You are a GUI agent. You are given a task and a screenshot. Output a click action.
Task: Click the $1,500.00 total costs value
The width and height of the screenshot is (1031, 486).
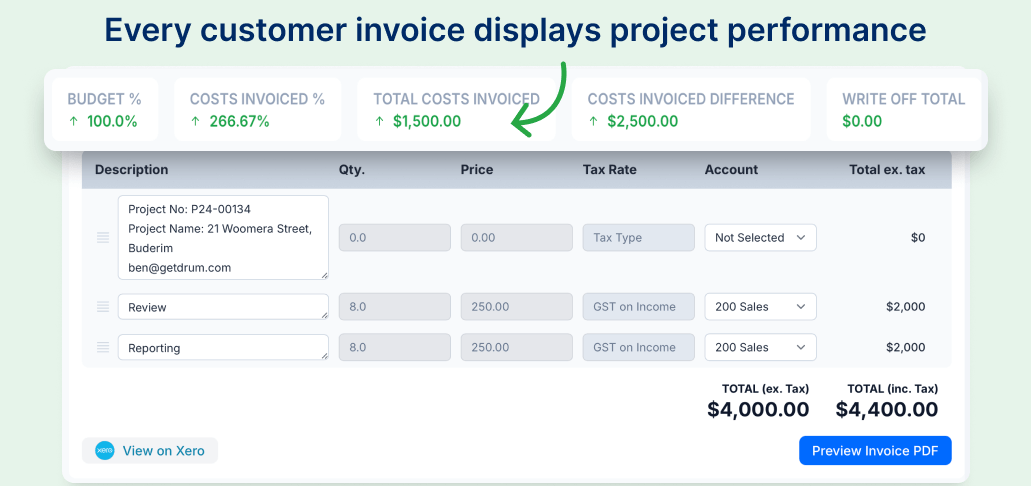tap(427, 121)
